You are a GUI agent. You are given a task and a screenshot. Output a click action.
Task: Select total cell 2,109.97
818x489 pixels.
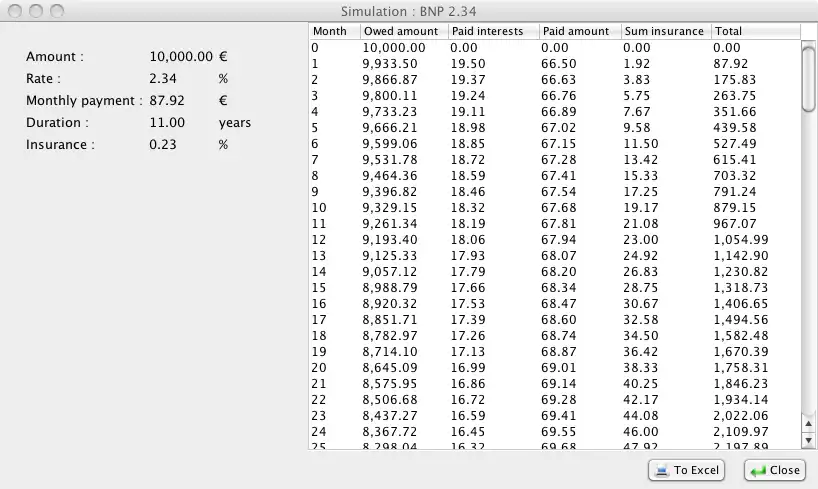click(741, 432)
